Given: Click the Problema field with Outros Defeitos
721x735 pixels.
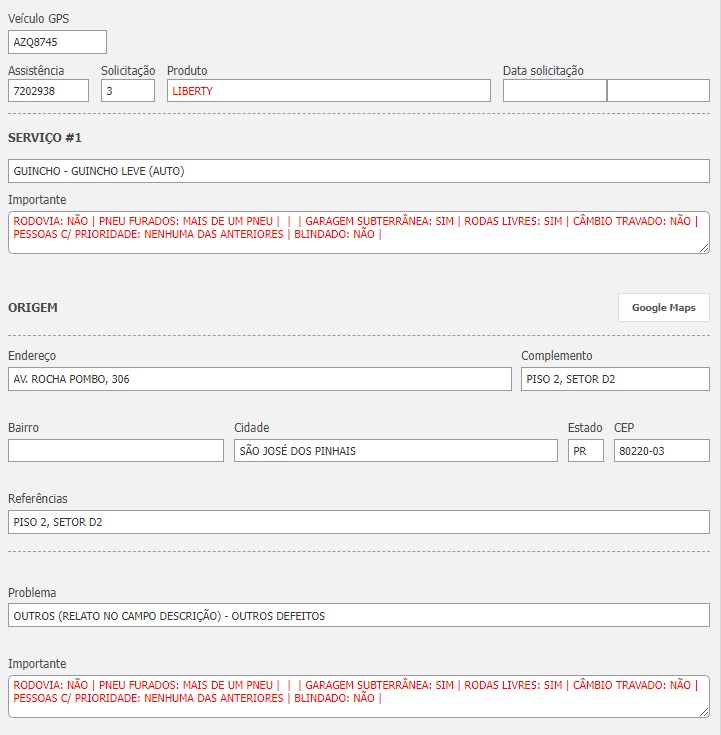Looking at the screenshot, I should tap(358, 616).
